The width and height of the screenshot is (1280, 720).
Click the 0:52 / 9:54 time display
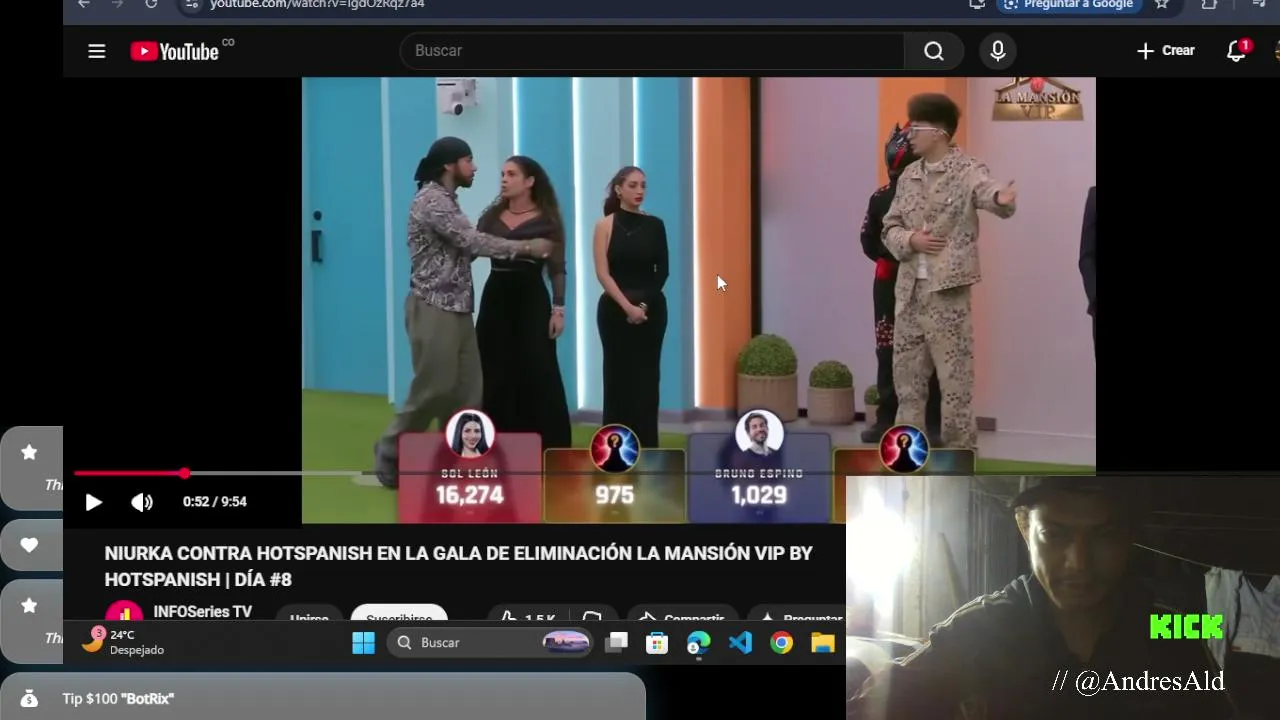(215, 502)
